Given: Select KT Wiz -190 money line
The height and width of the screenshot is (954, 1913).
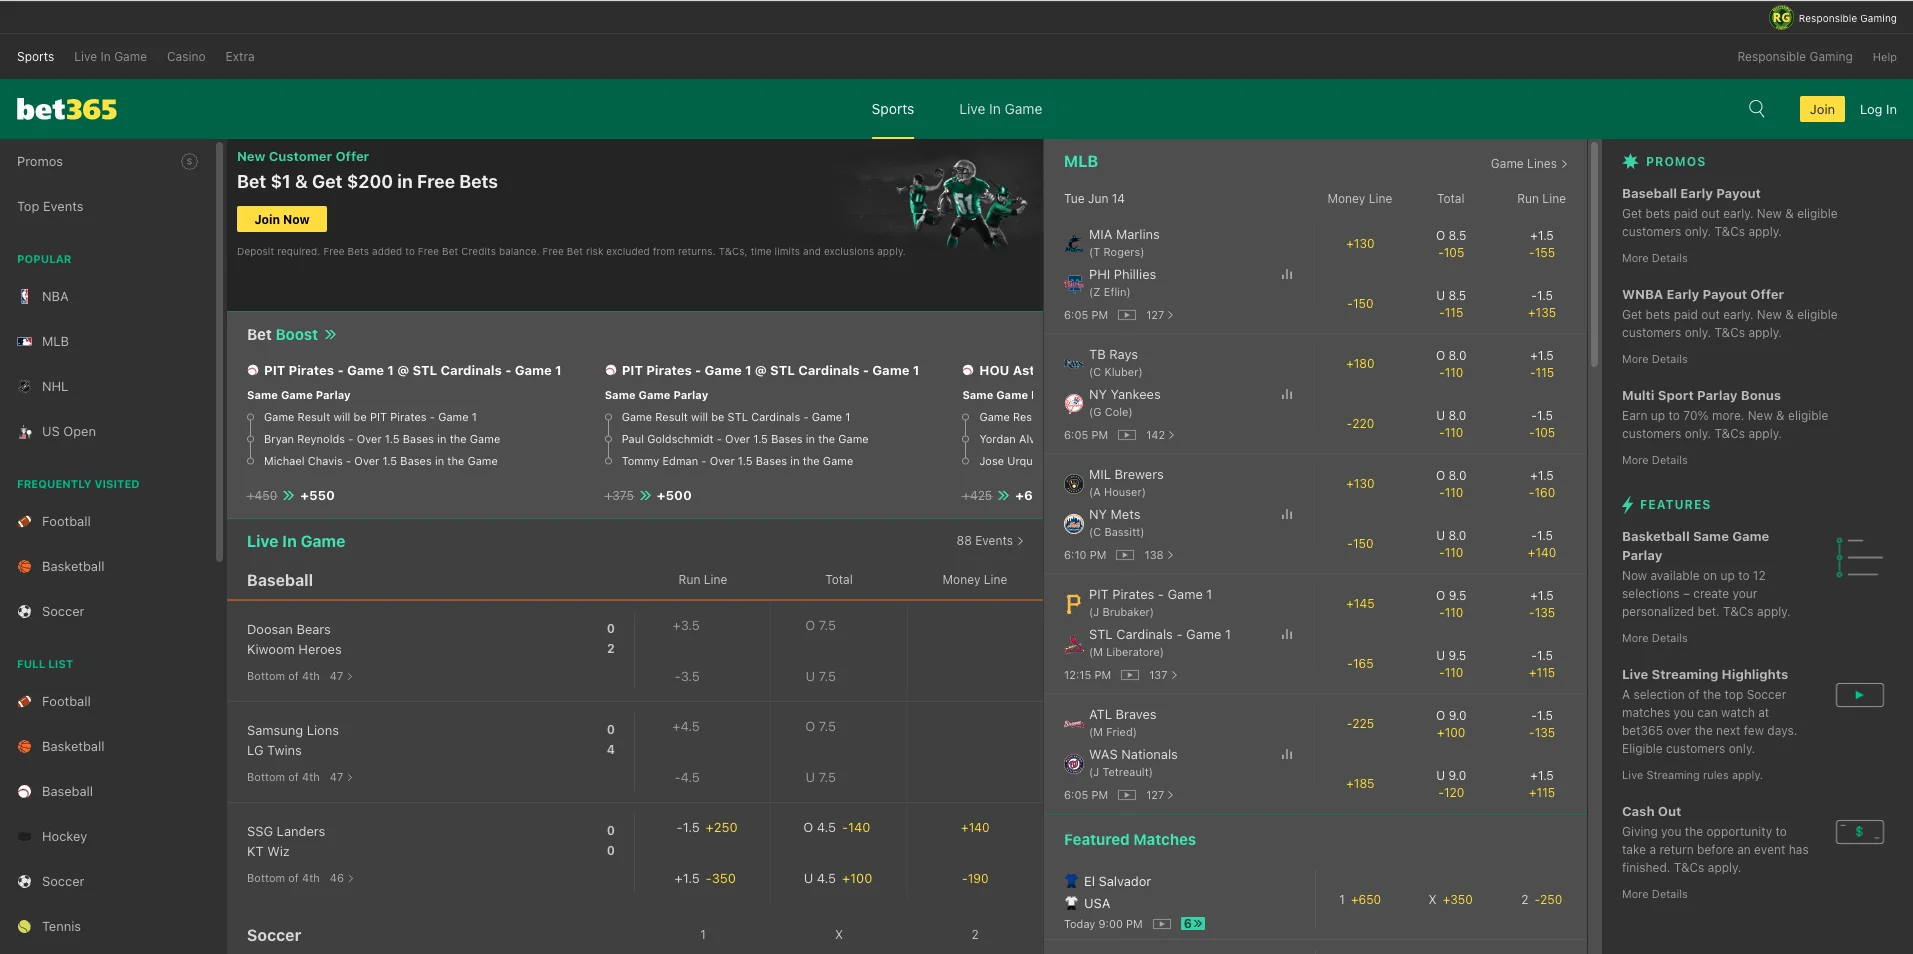Looking at the screenshot, I should coord(975,879).
